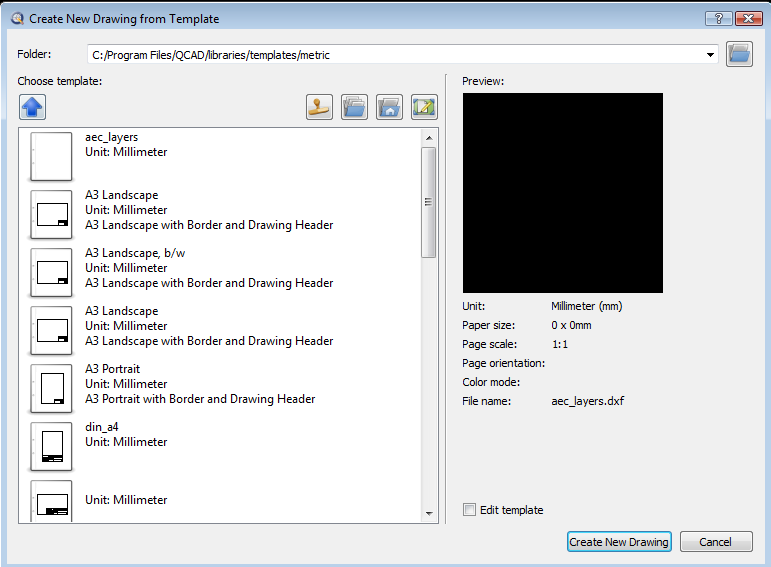Click the green-arrow image icon in toolbar
The image size is (771, 567).
click(424, 107)
